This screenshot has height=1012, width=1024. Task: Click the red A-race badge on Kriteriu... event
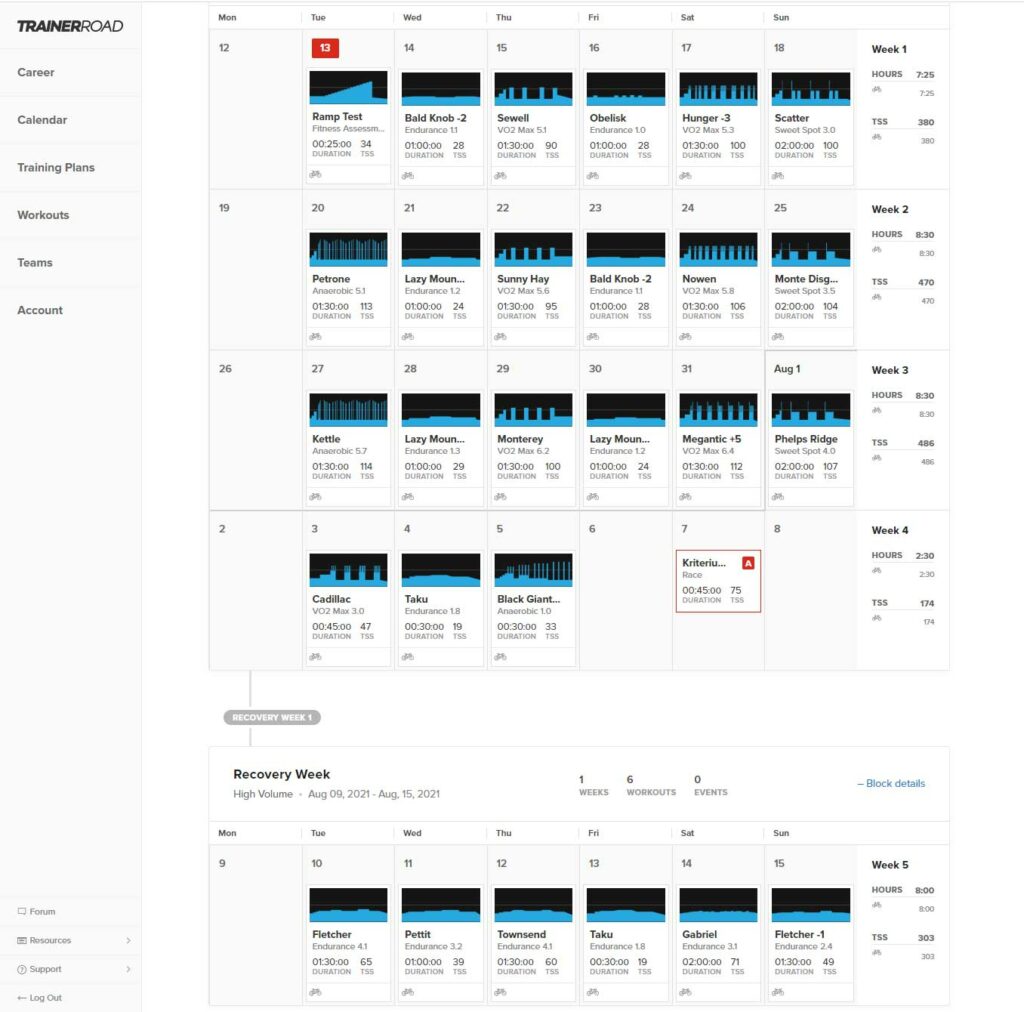(x=748, y=563)
